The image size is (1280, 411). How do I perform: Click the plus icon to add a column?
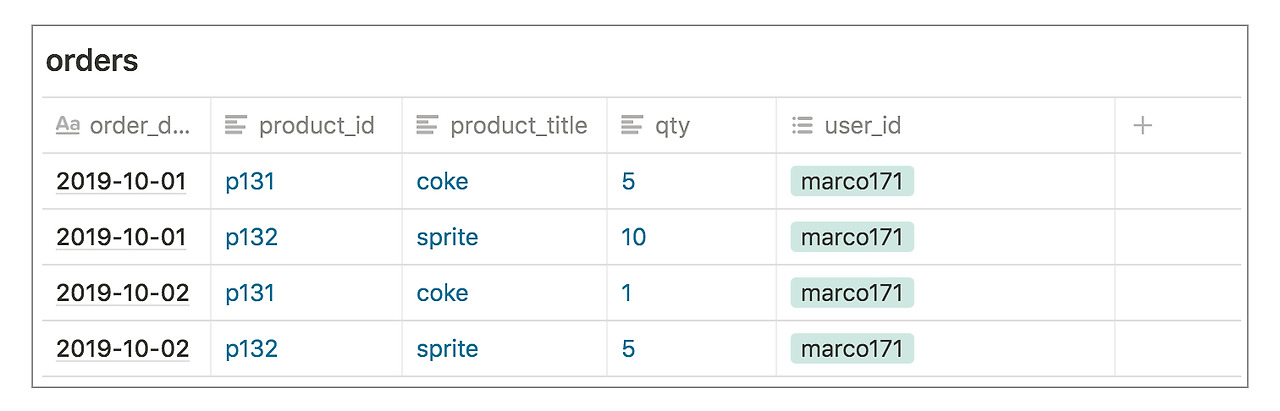pos(1142,126)
